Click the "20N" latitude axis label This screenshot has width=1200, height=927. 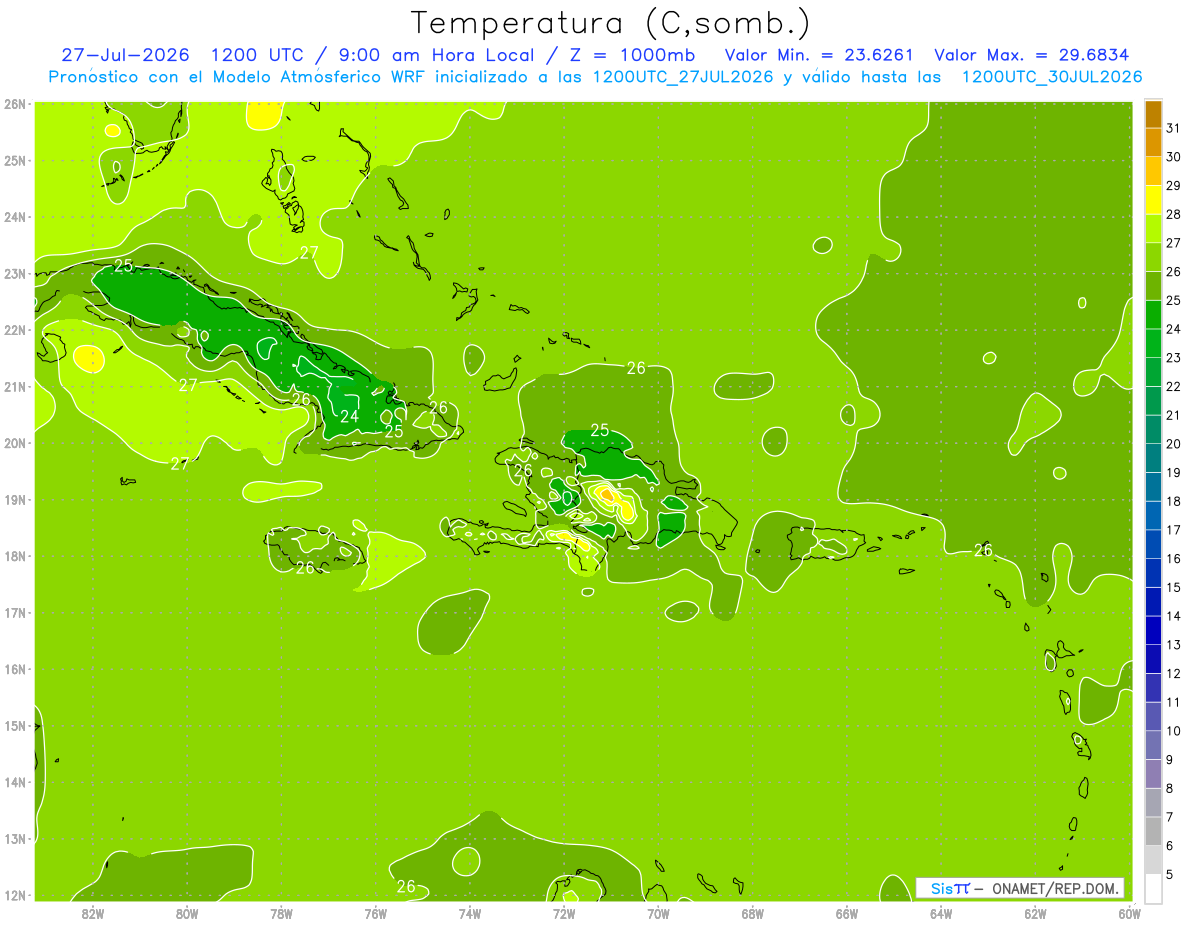15,443
